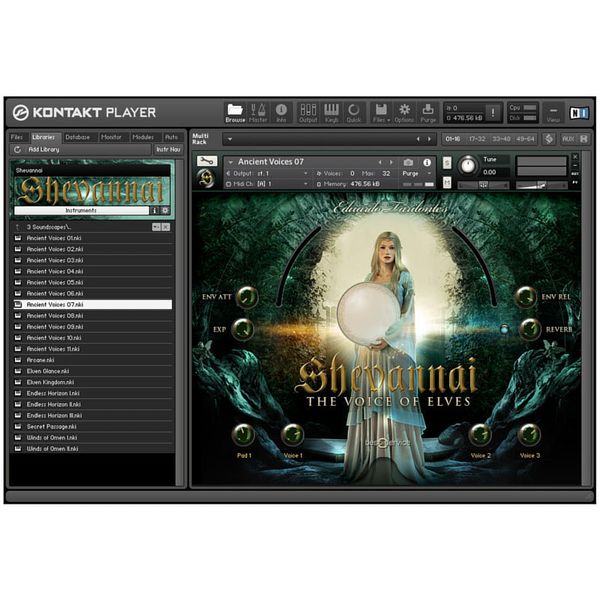Toggle the blue Reverb on/off light
The width and height of the screenshot is (600, 600).
(x=504, y=329)
